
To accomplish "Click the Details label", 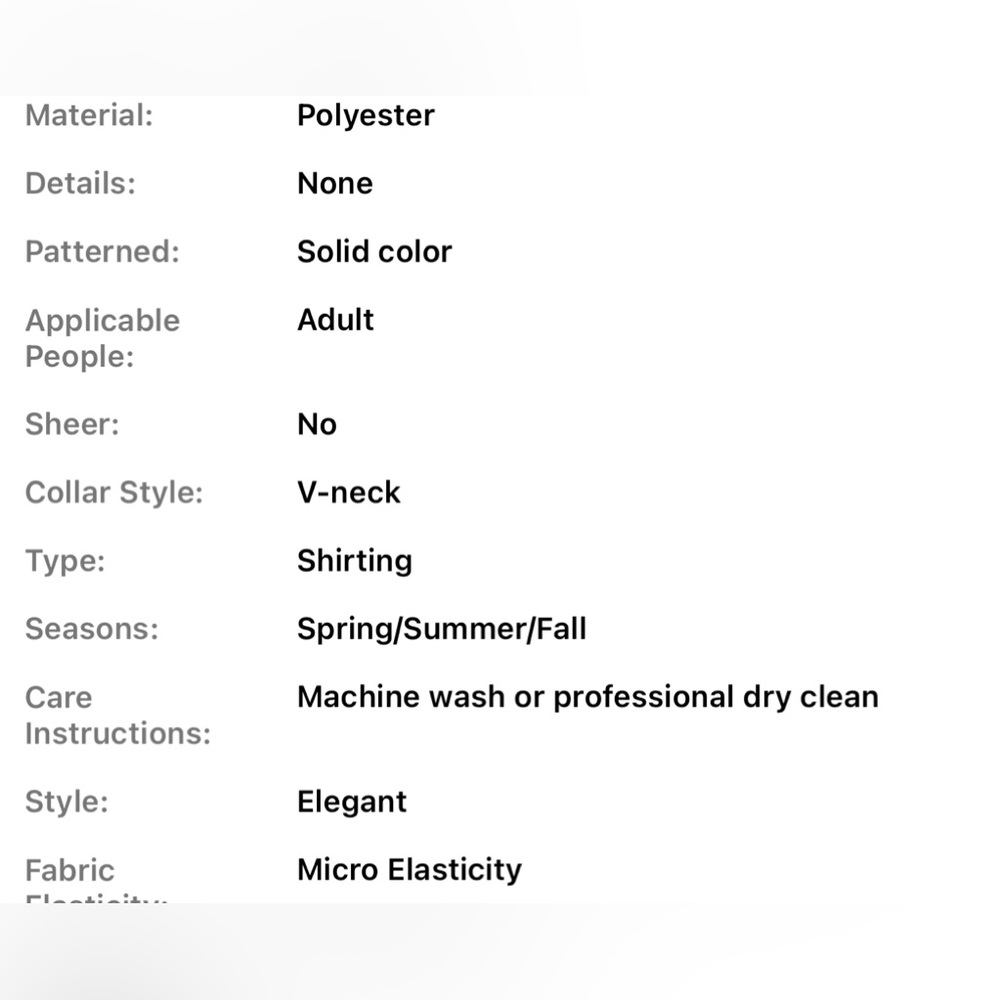I will (80, 183).
